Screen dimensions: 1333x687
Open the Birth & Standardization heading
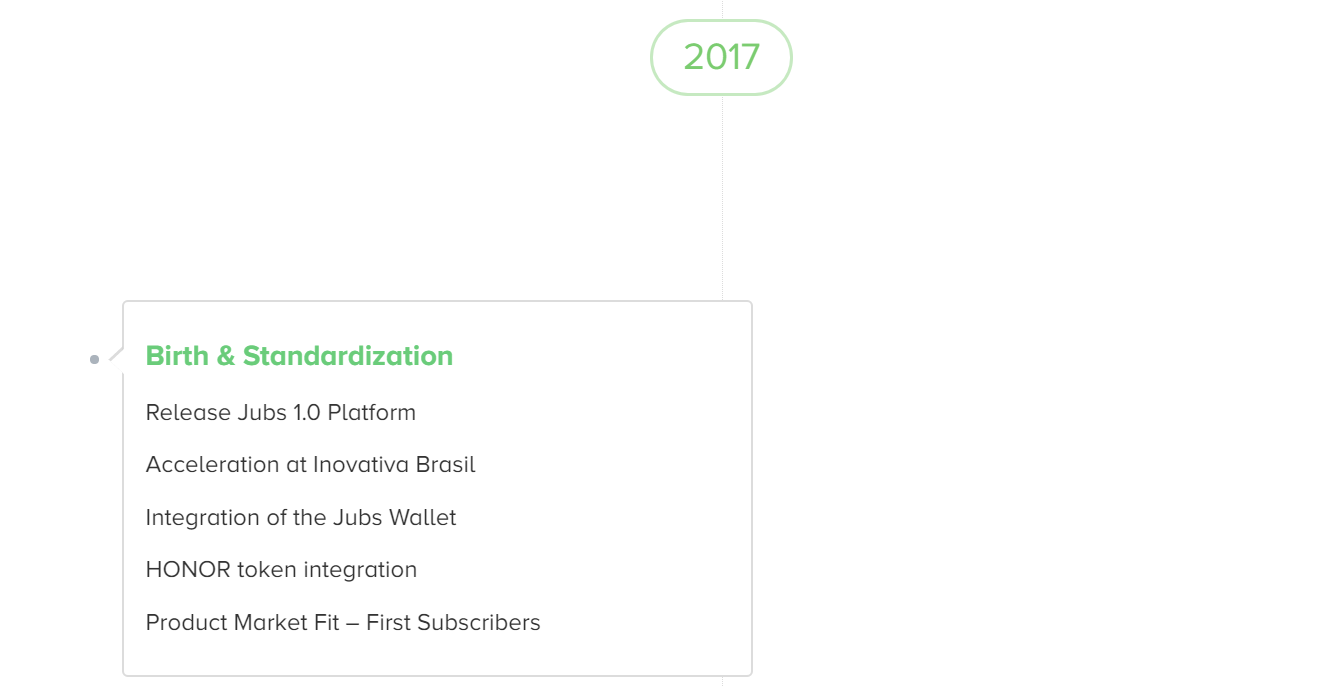(299, 356)
